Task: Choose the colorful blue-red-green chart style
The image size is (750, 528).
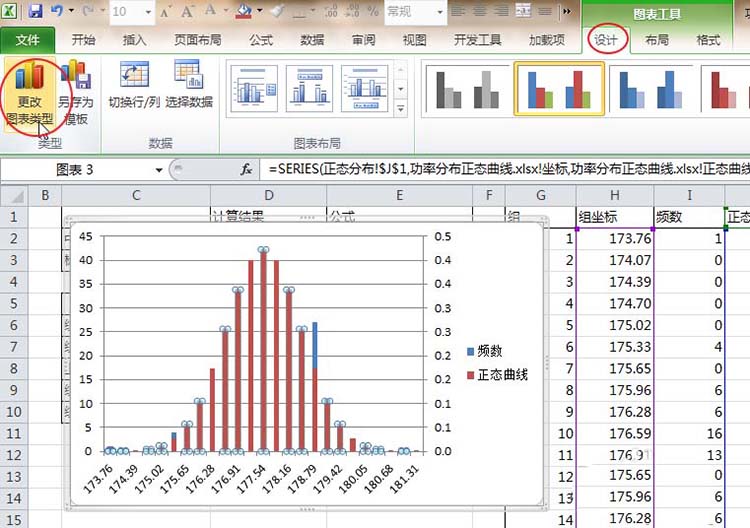Action: point(559,89)
